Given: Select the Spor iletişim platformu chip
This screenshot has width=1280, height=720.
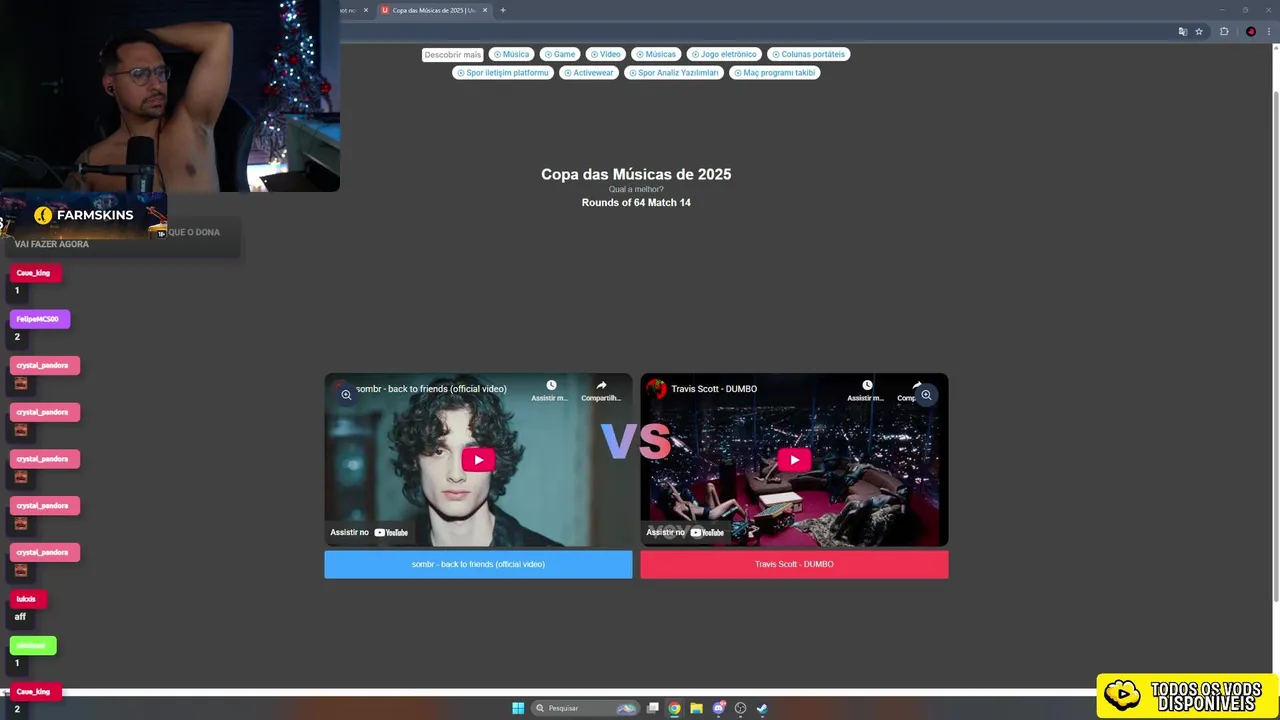Looking at the screenshot, I should coord(502,73).
